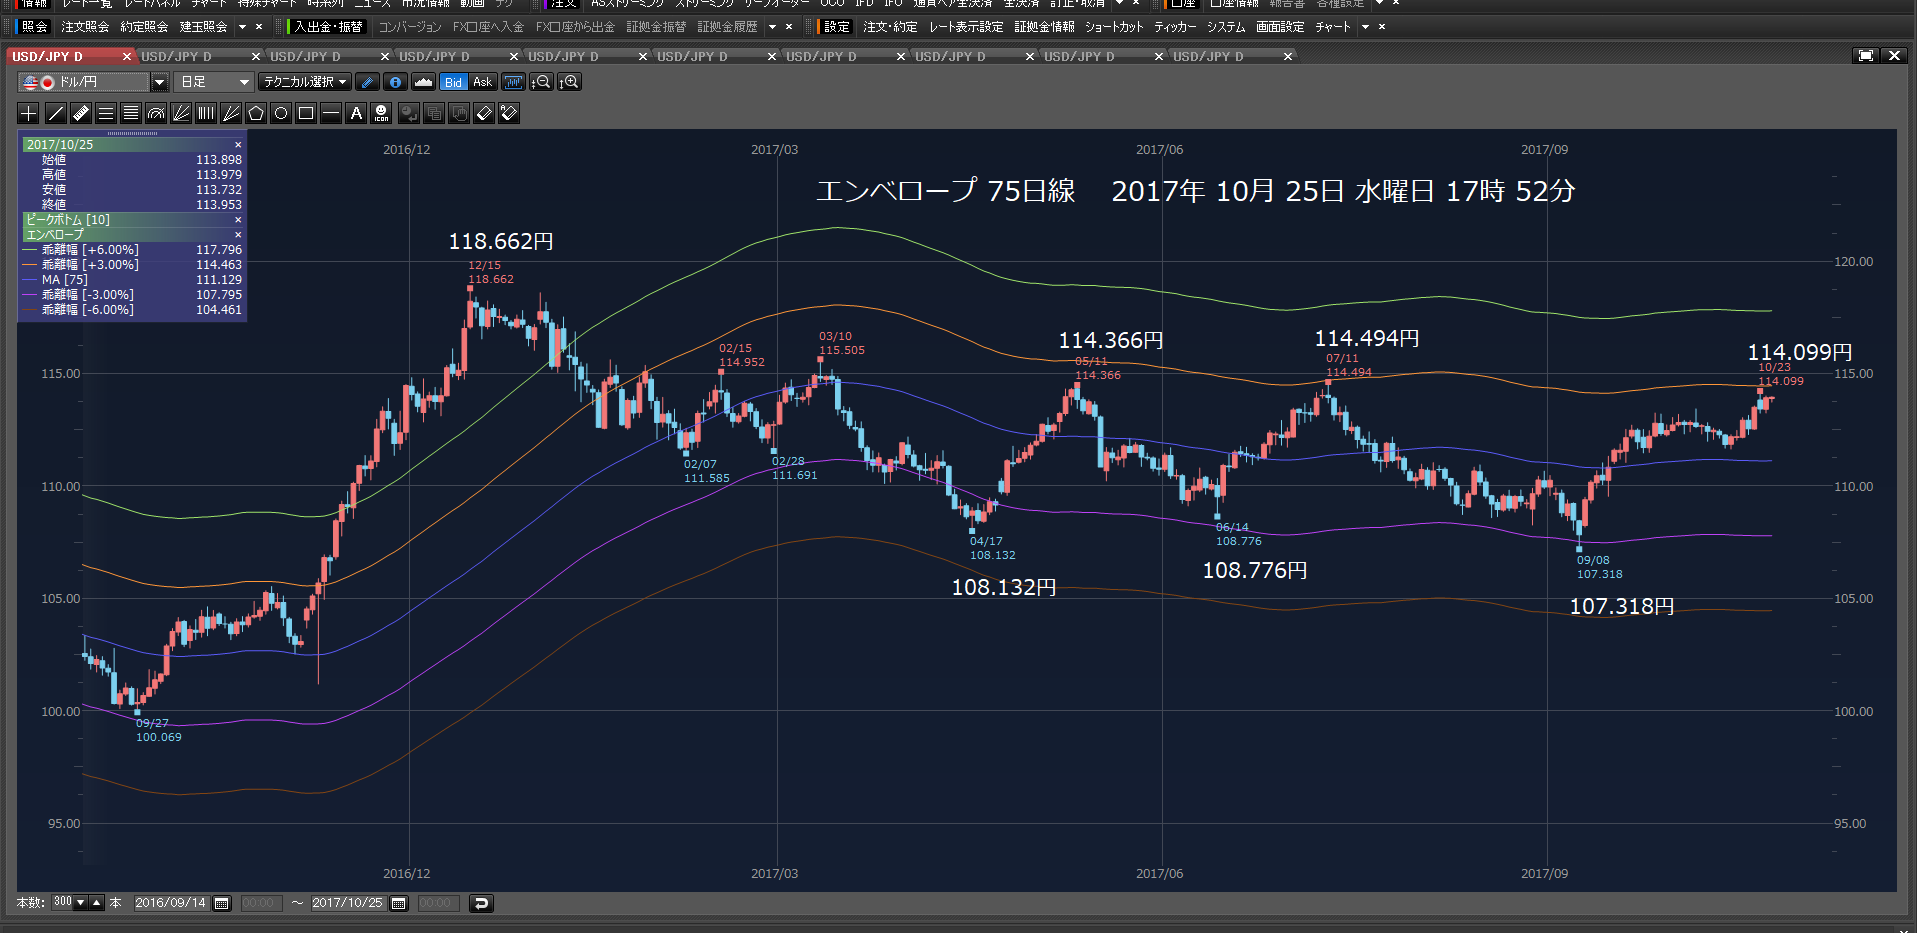
Task: Close the active USD/JPY D tab
Action: click(x=127, y=56)
